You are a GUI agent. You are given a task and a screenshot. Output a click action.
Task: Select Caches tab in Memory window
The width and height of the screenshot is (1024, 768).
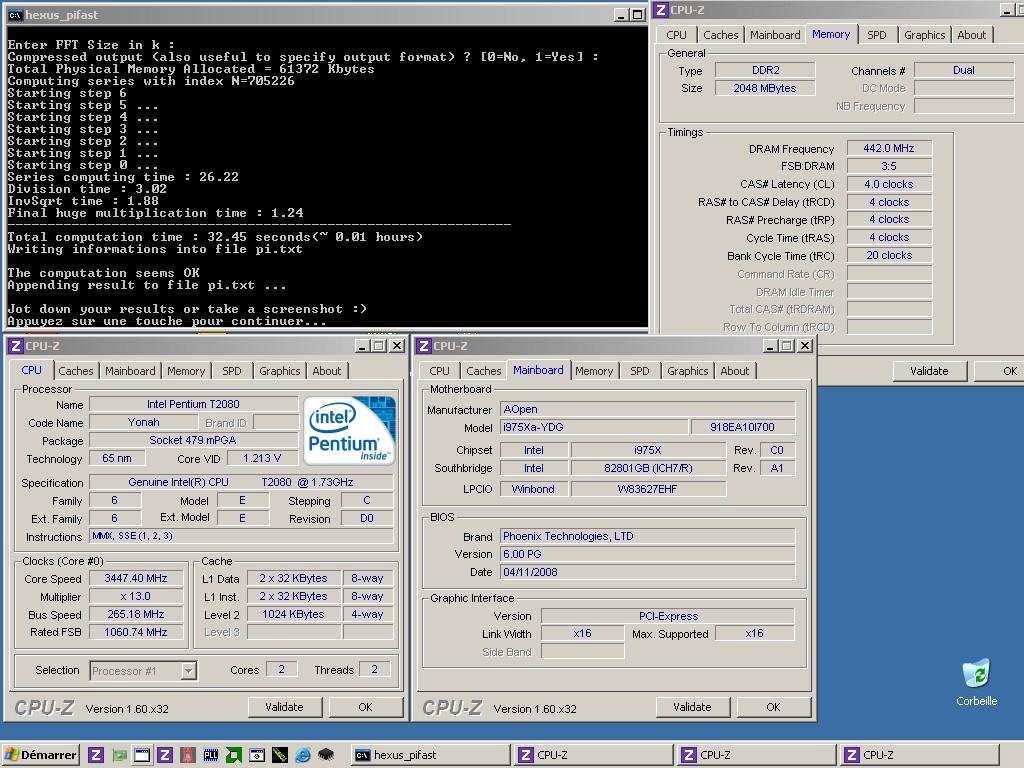[720, 35]
